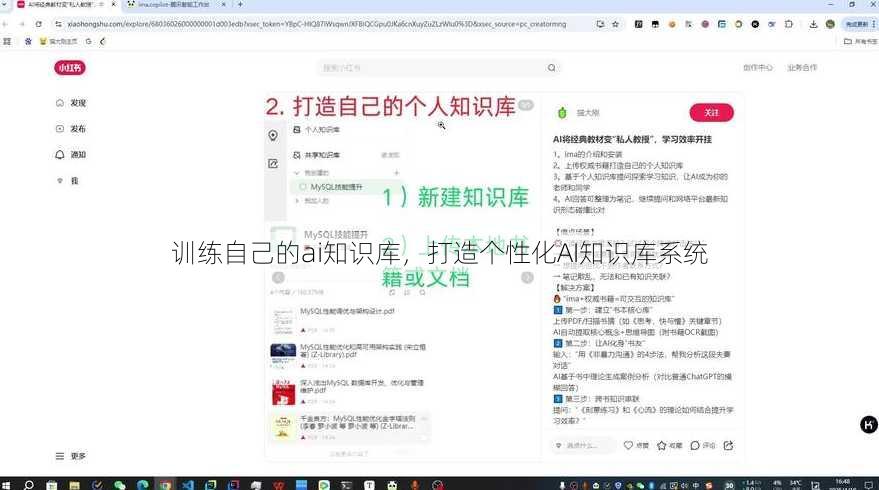Open the 发现 sidebar item
Screen dimensions: 879x490
click(x=71, y=103)
